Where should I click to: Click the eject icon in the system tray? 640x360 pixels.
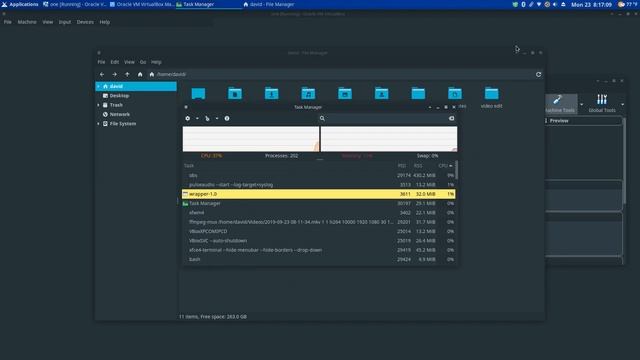(x=563, y=4)
